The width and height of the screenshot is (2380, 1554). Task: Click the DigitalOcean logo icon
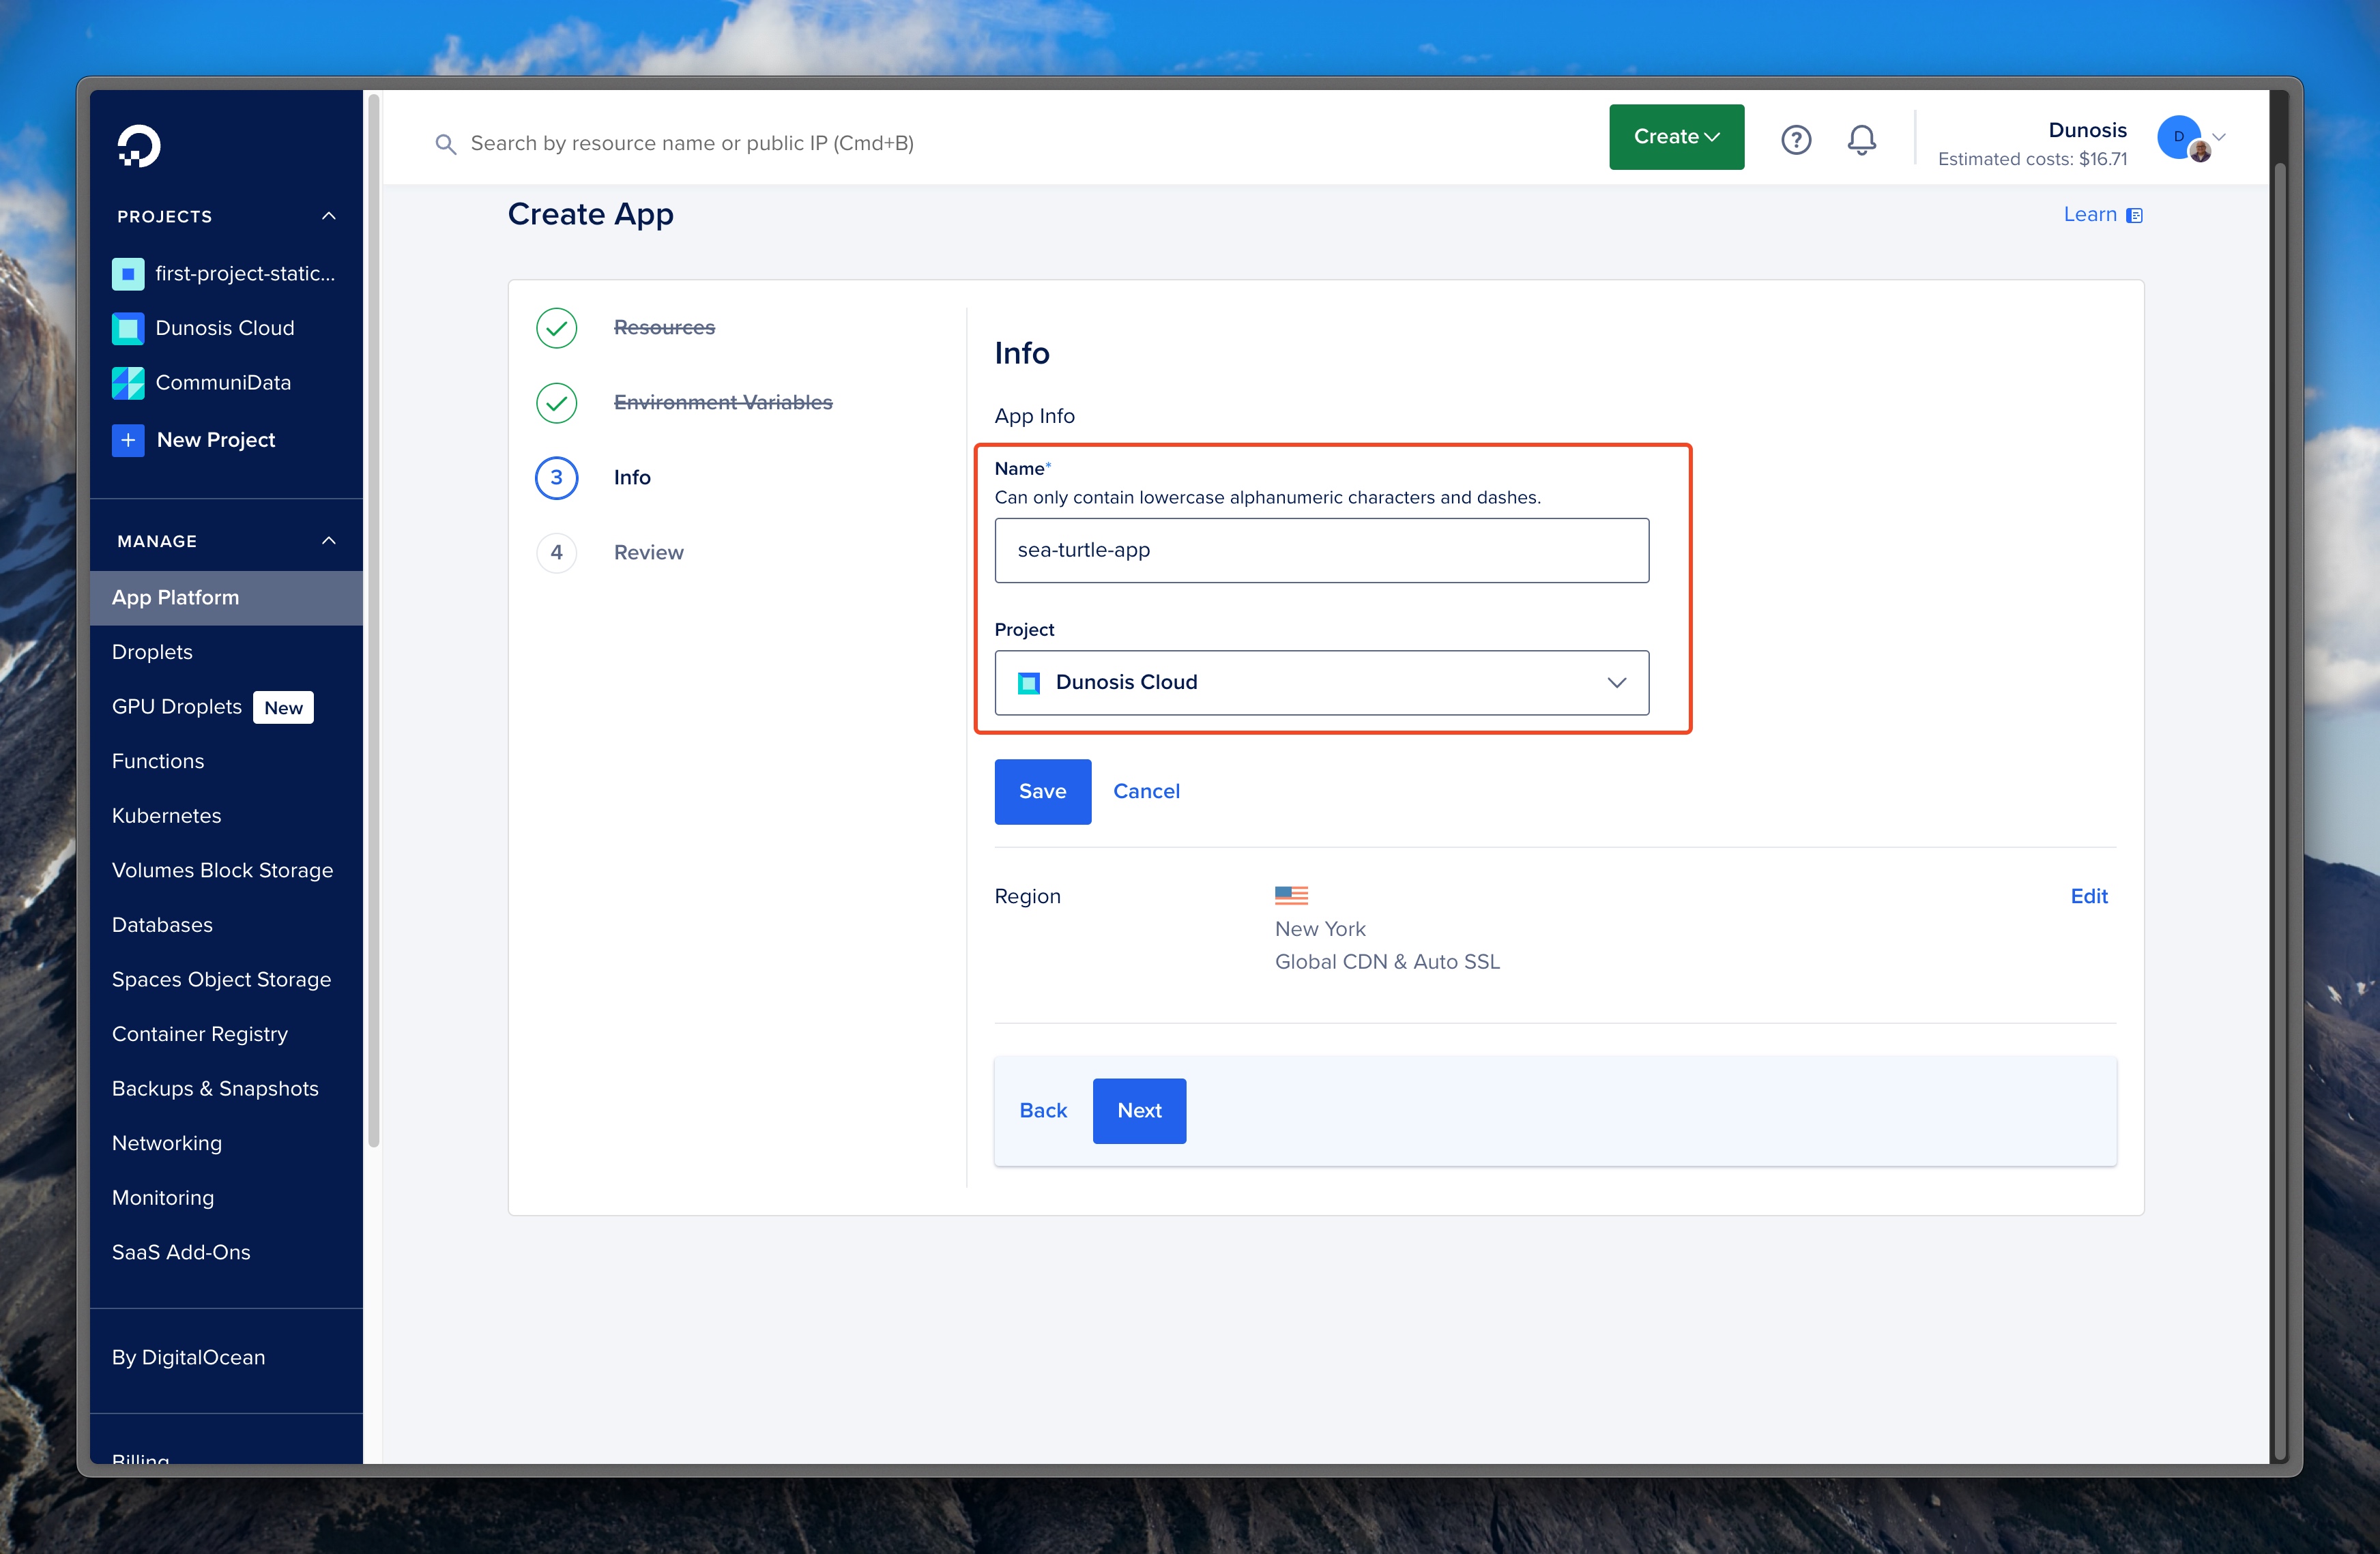pos(138,146)
